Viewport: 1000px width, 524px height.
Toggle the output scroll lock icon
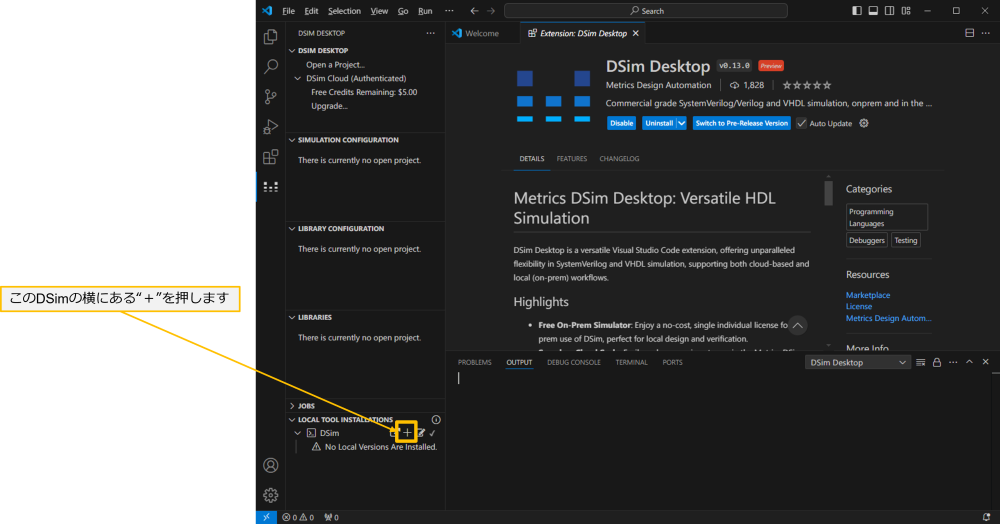937,362
